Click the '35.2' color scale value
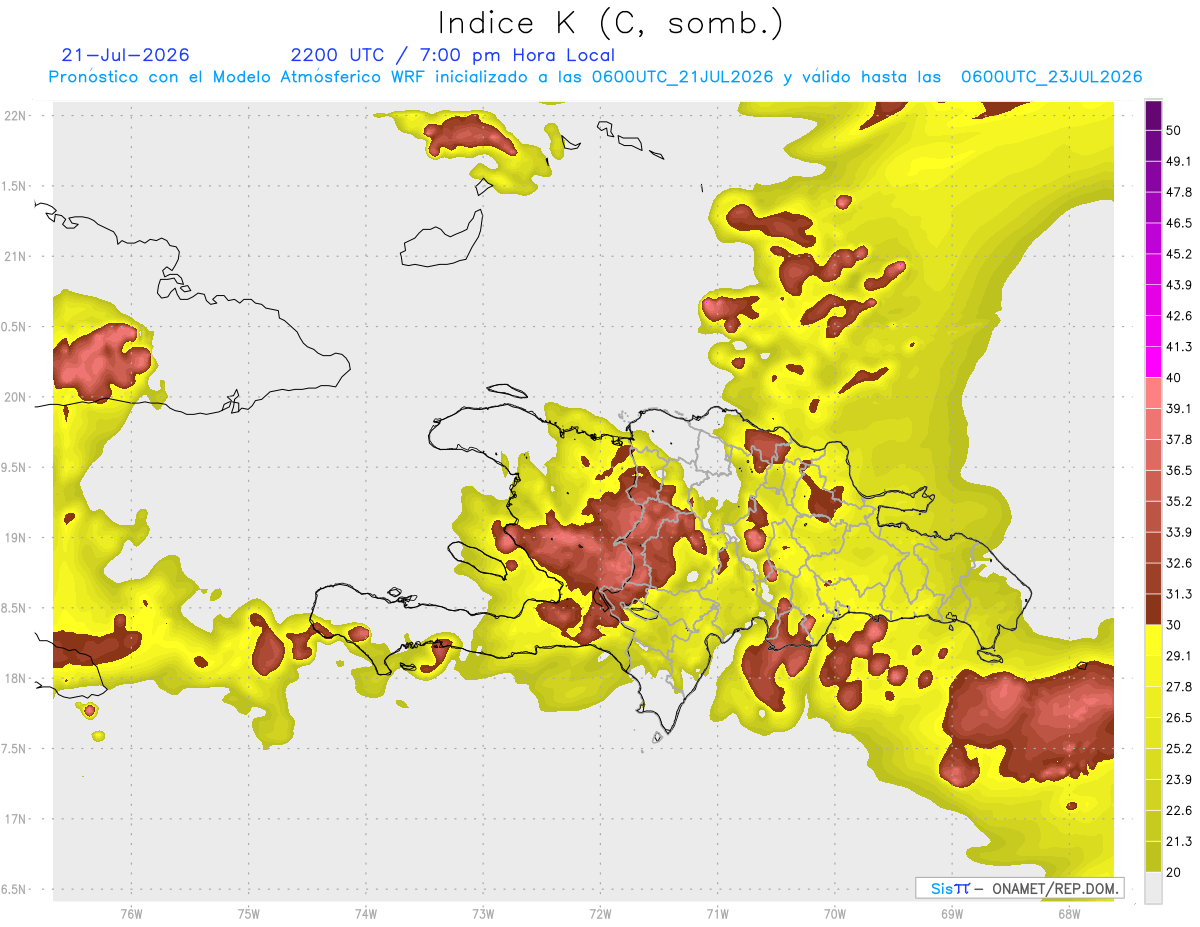Image resolution: width=1200 pixels, height=927 pixels. 1179,501
